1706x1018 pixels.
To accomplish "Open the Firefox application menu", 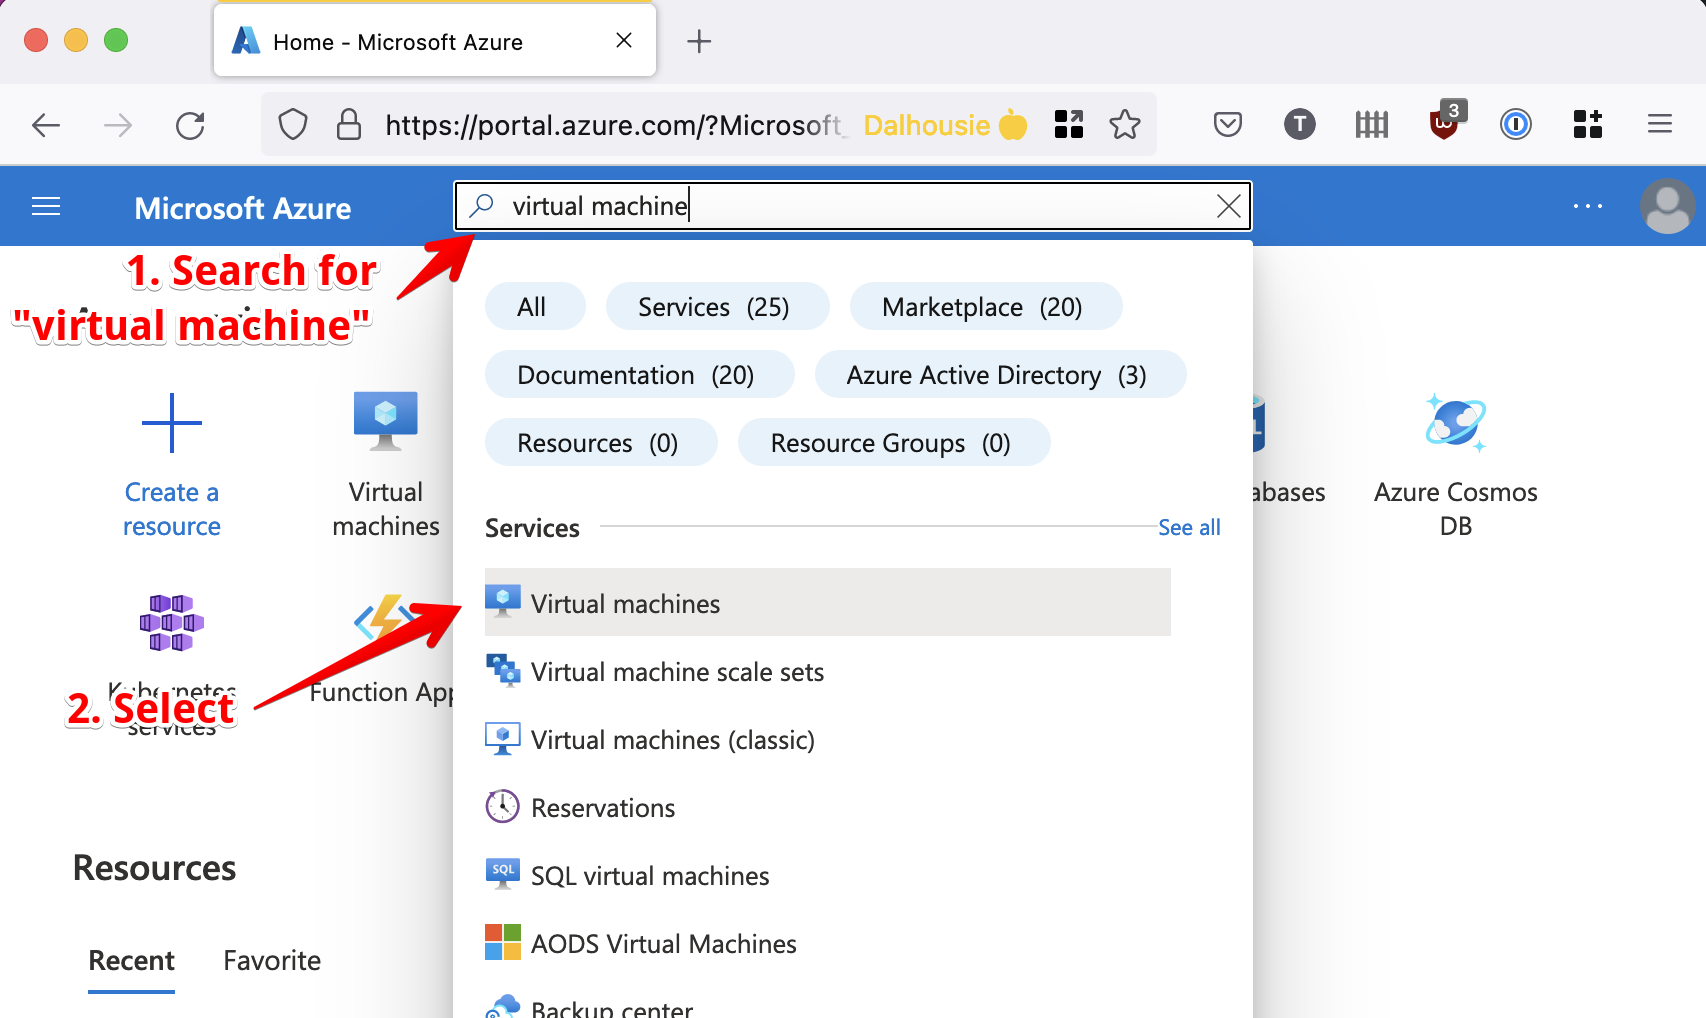I will [1659, 125].
